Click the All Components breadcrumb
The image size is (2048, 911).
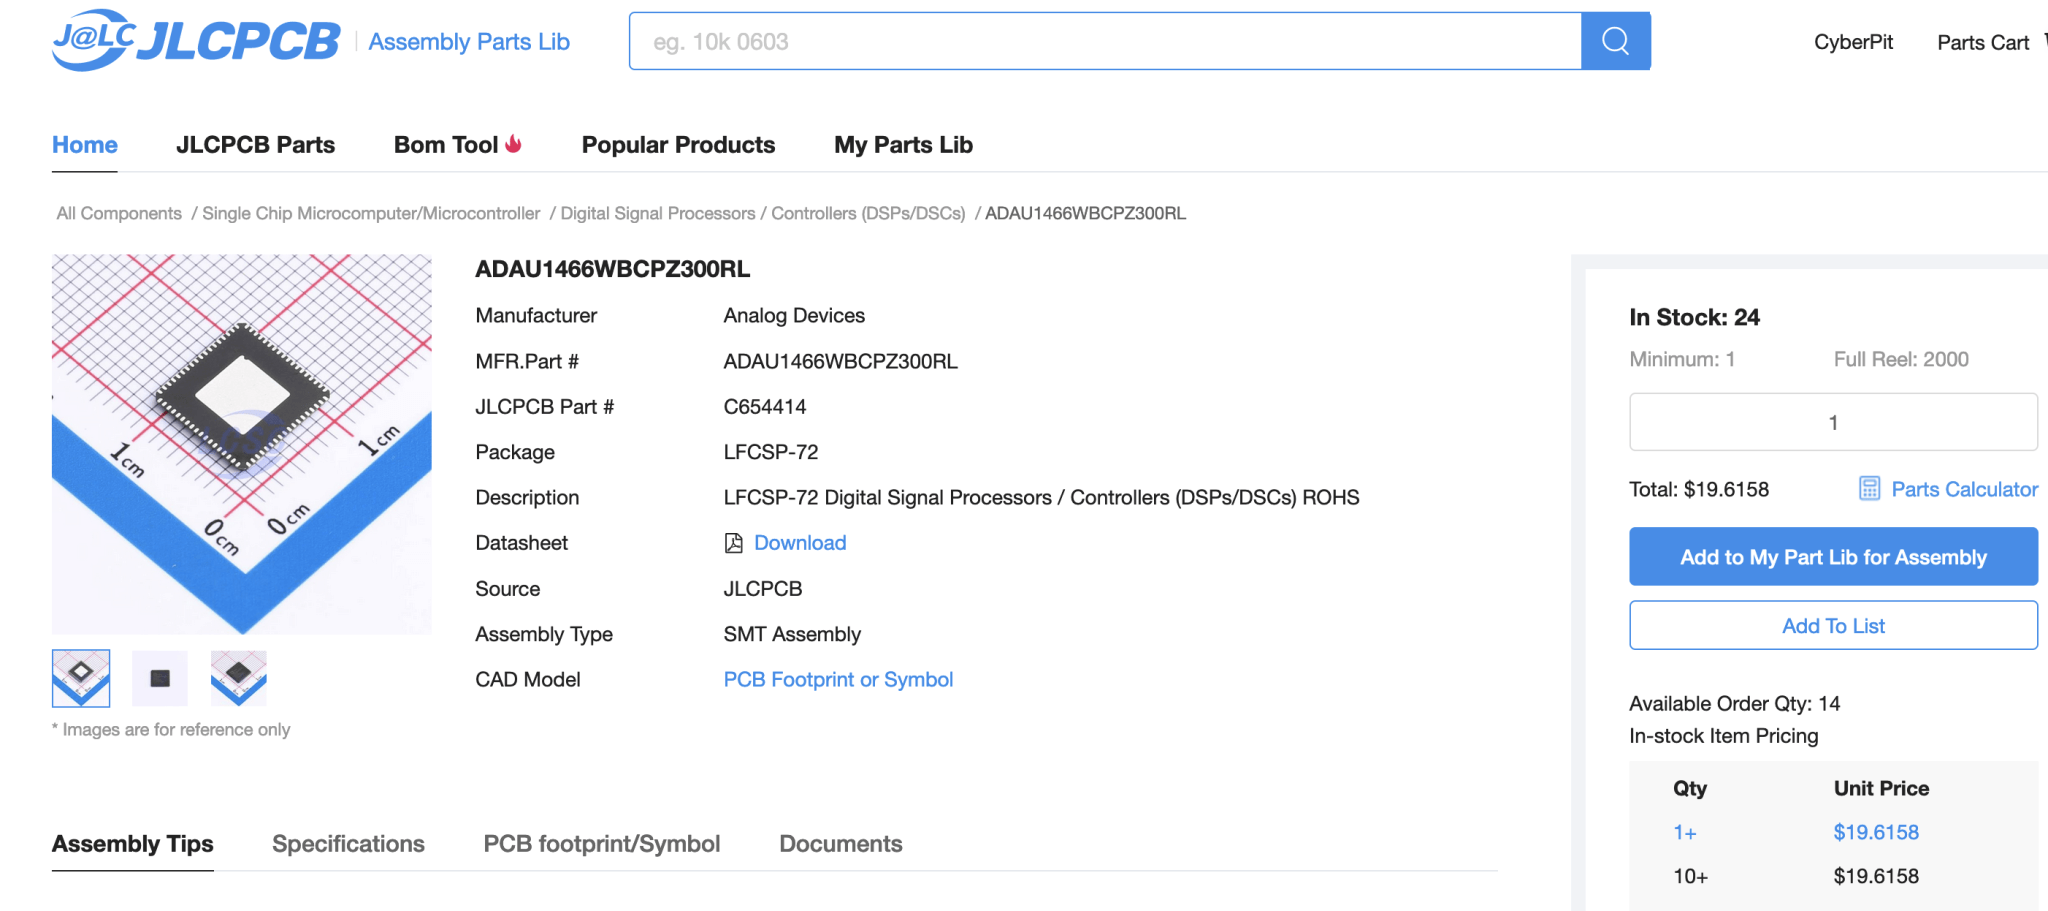[x=119, y=213]
